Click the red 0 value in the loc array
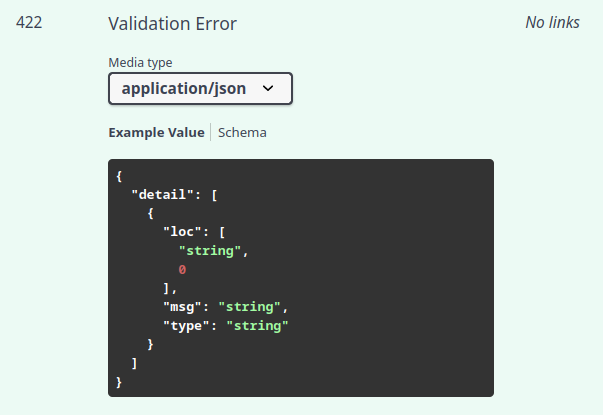The height and width of the screenshot is (415, 603). 183,270
